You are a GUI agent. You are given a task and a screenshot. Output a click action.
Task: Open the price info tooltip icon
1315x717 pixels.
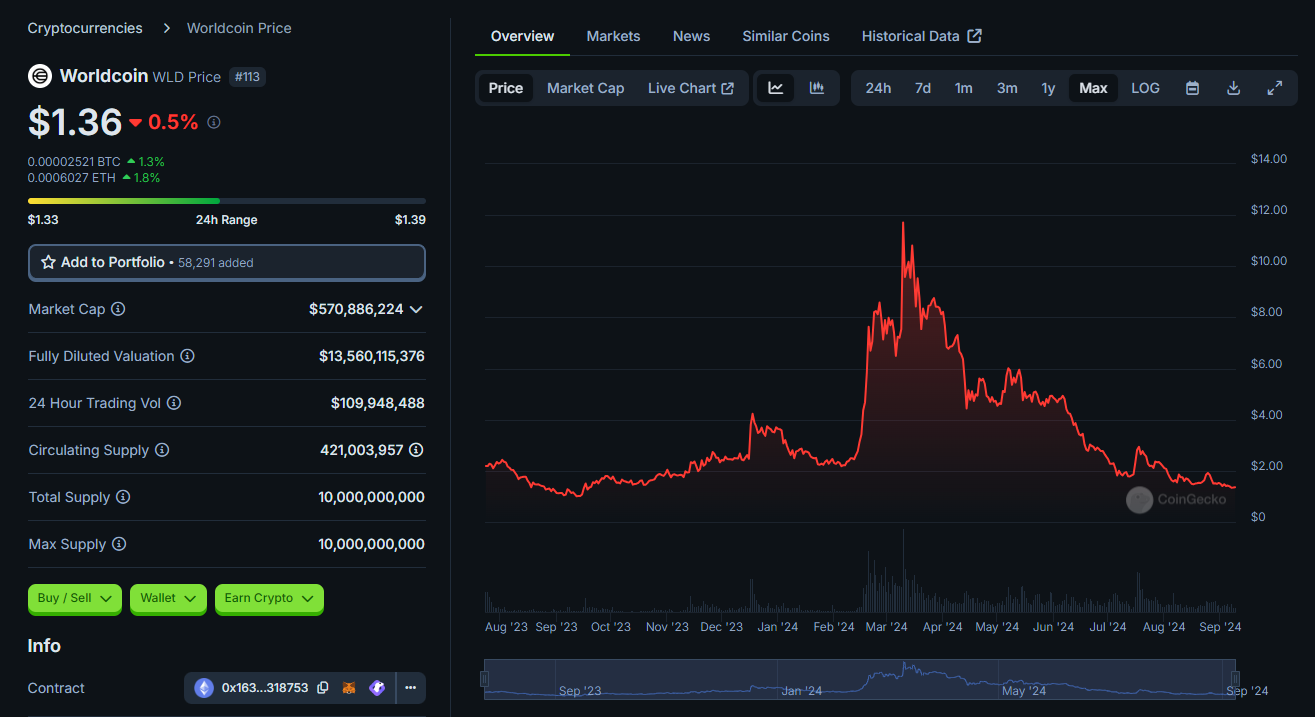[x=214, y=122]
